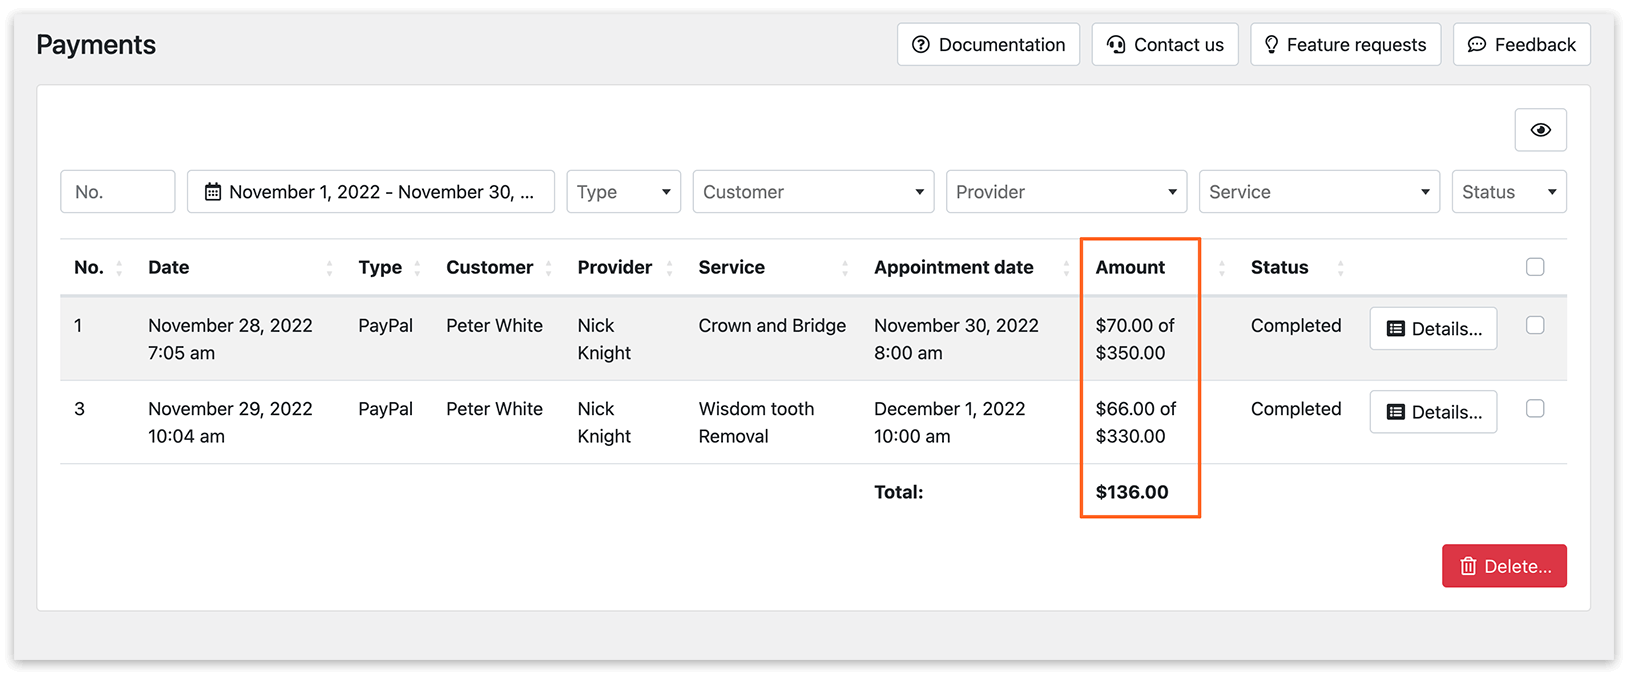Sort by Appointment date column header
This screenshot has width=1628, height=674.
click(x=970, y=267)
